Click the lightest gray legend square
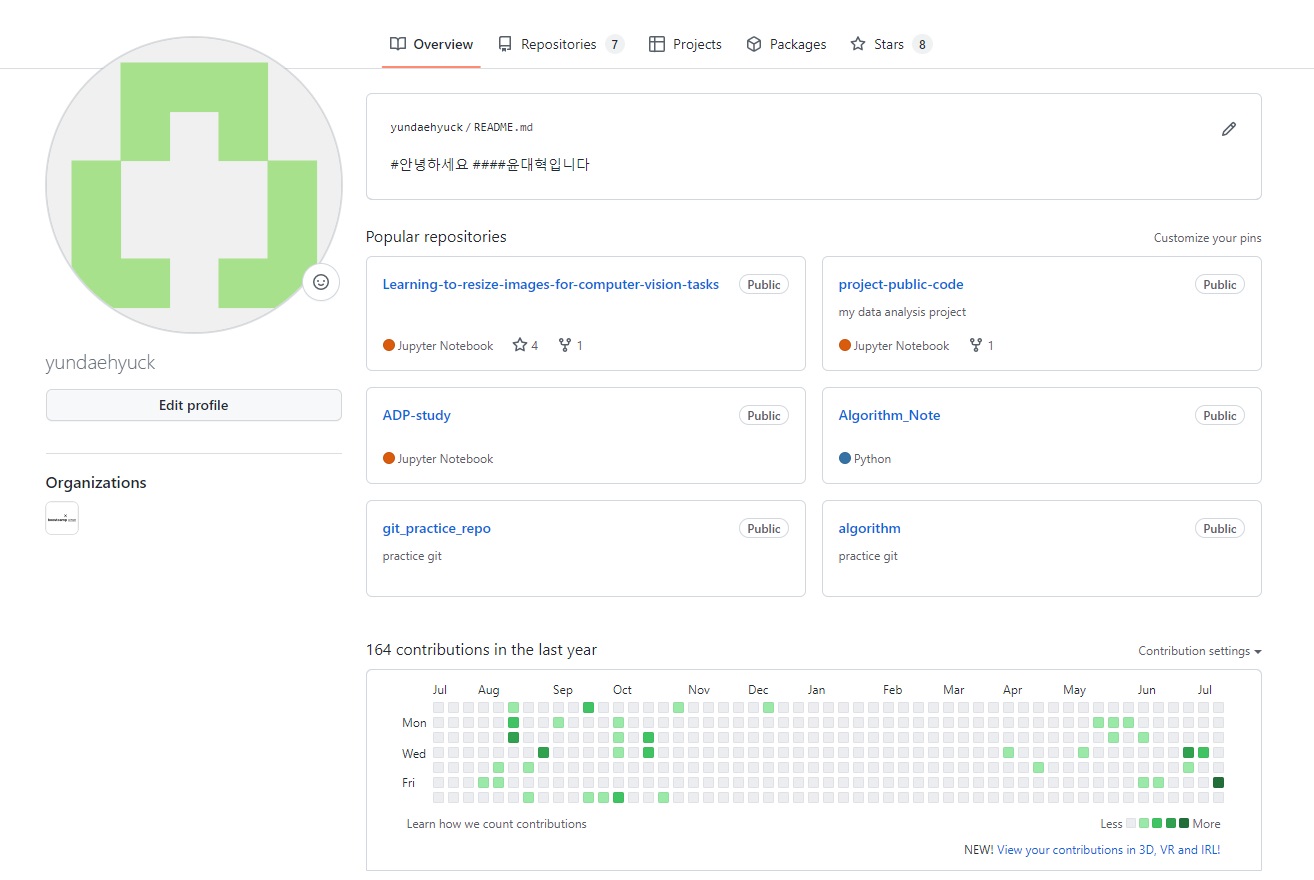This screenshot has width=1314, height=880. click(1131, 823)
